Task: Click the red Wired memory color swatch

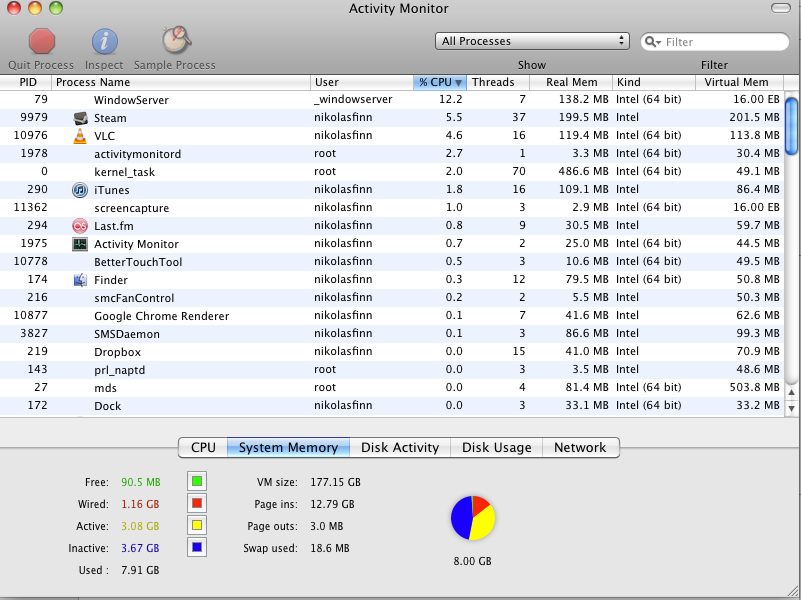Action: [197, 503]
